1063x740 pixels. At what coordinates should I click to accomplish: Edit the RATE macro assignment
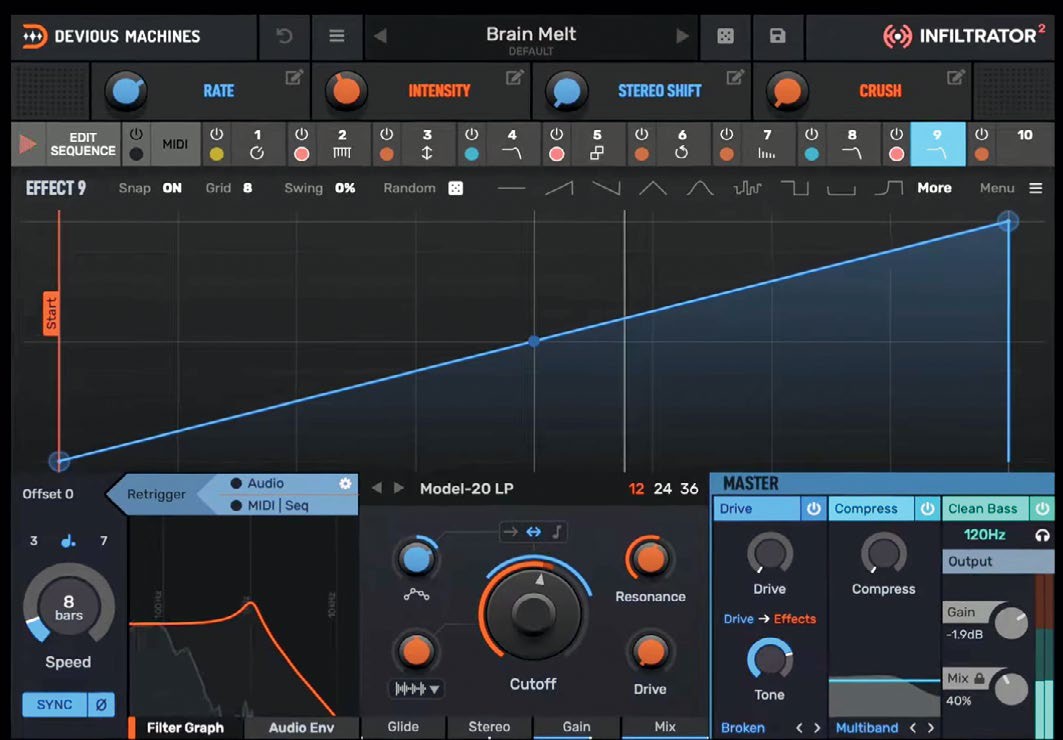pos(294,77)
